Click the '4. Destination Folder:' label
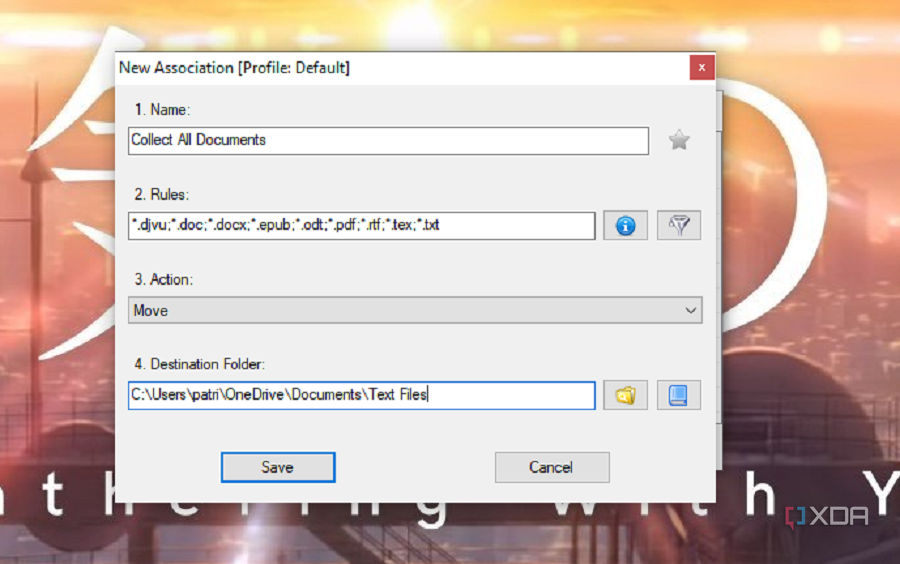Screen dimensions: 900x564 point(199,364)
